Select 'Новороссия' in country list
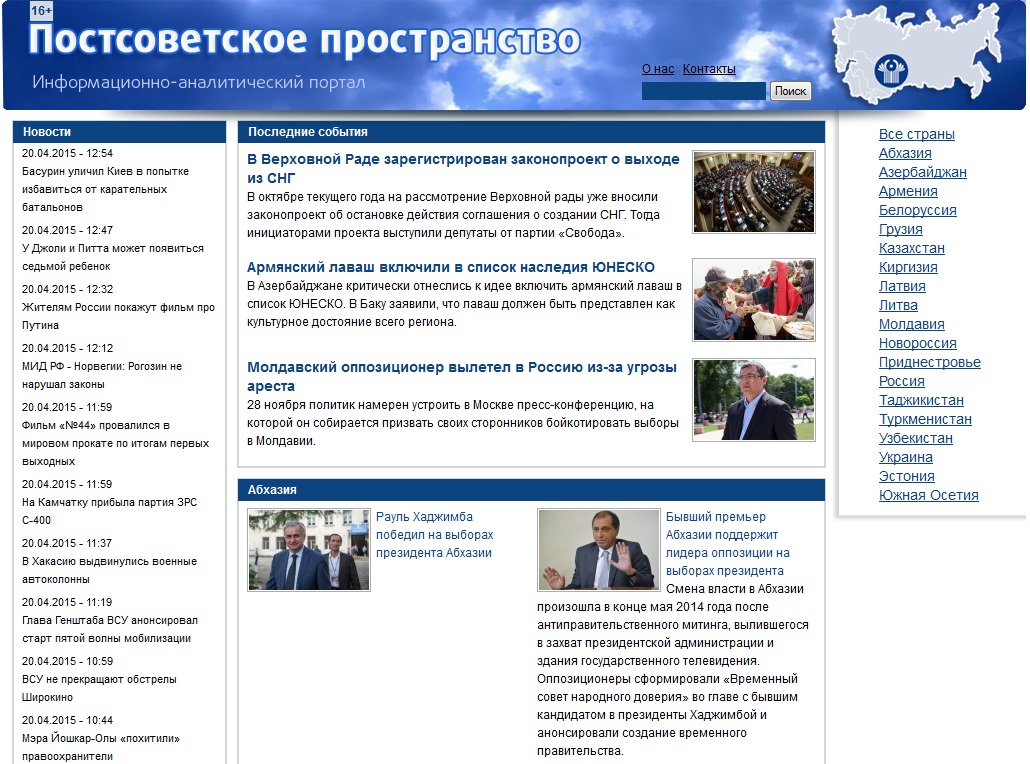 (917, 344)
